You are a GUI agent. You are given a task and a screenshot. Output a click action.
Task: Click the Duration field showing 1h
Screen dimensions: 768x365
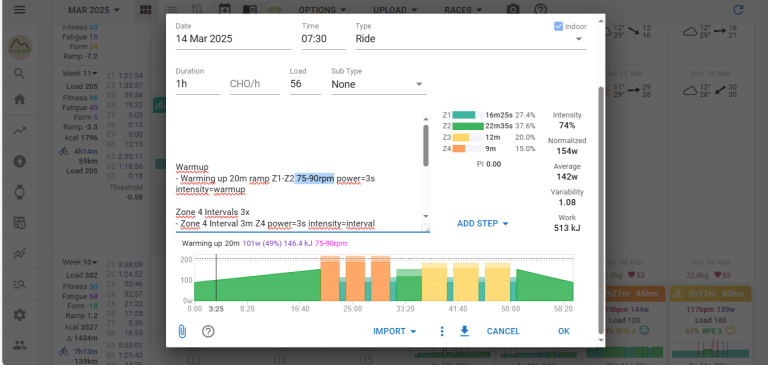197,84
